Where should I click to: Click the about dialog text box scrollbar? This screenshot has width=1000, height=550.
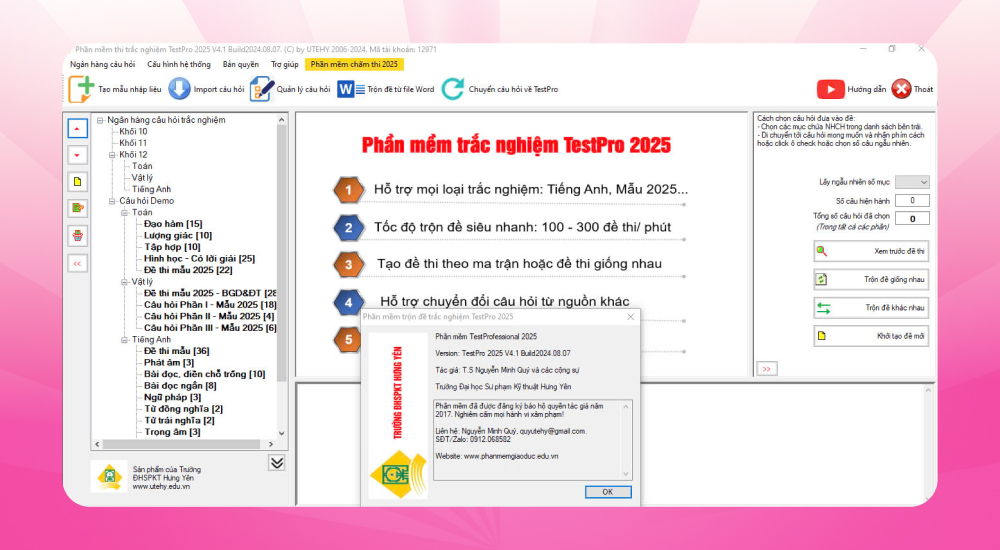tap(626, 440)
